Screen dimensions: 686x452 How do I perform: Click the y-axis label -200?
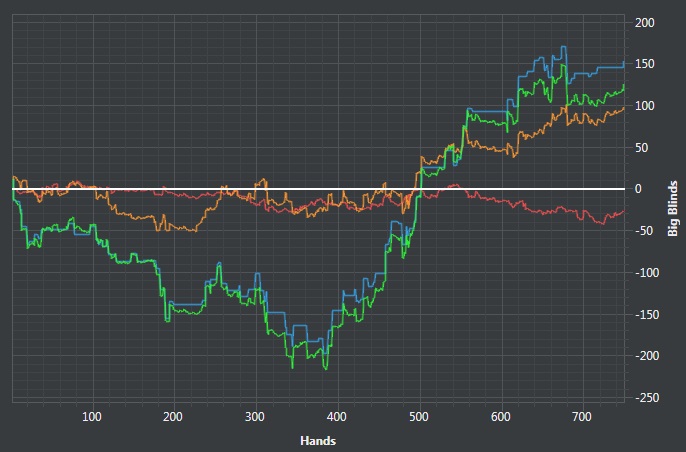(647, 356)
